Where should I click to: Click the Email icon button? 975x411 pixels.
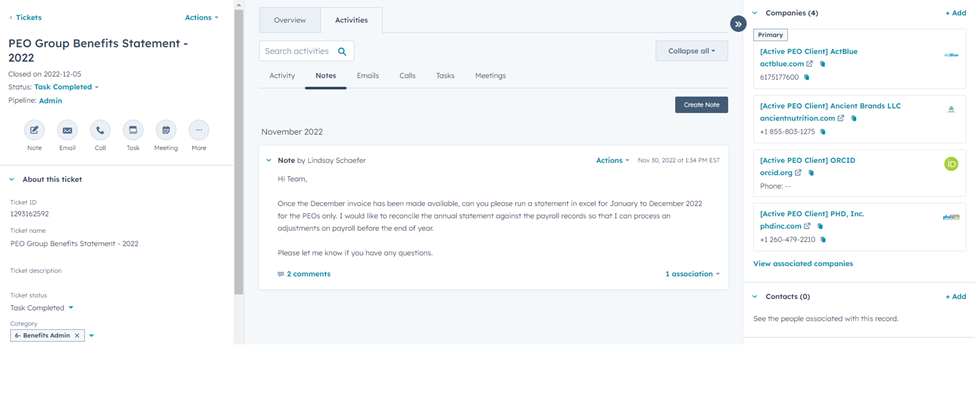tap(67, 130)
